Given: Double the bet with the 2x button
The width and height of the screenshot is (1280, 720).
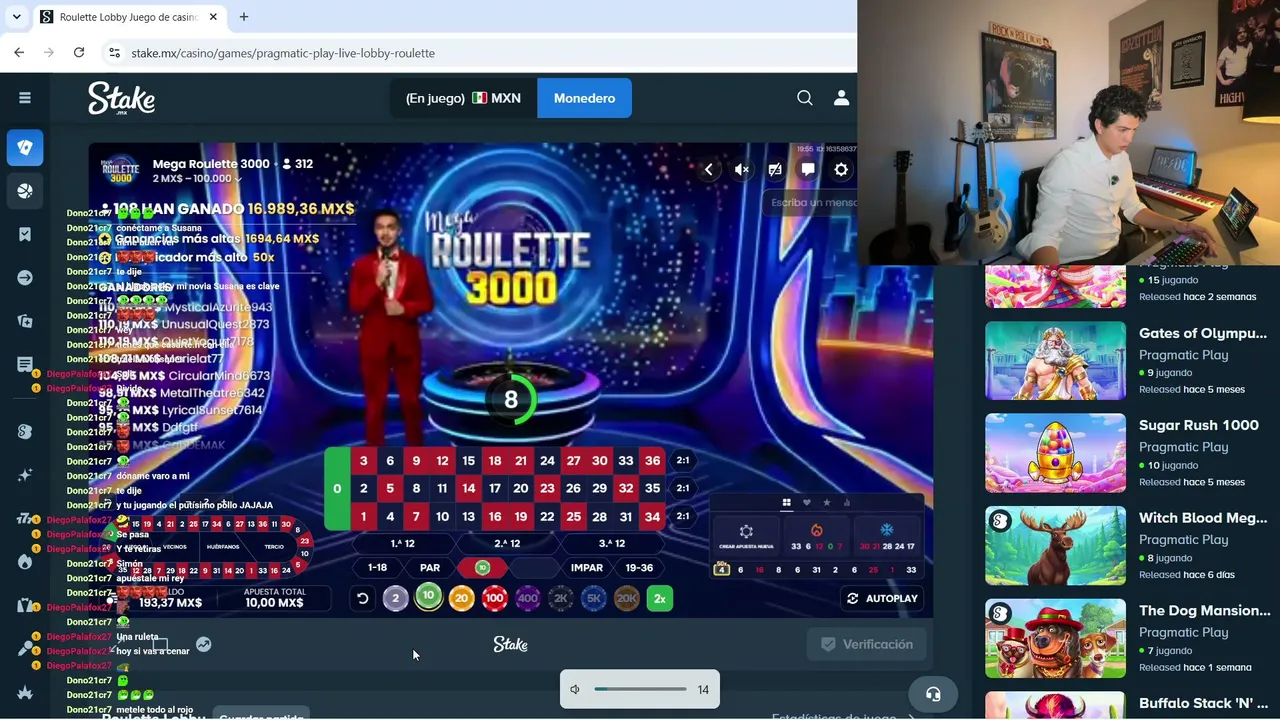Looking at the screenshot, I should click(660, 599).
